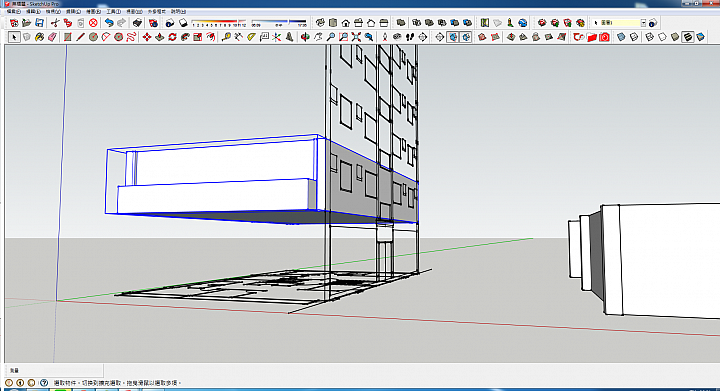Activate the Axes tool
This screenshot has height=391, width=720.
(x=277, y=37)
